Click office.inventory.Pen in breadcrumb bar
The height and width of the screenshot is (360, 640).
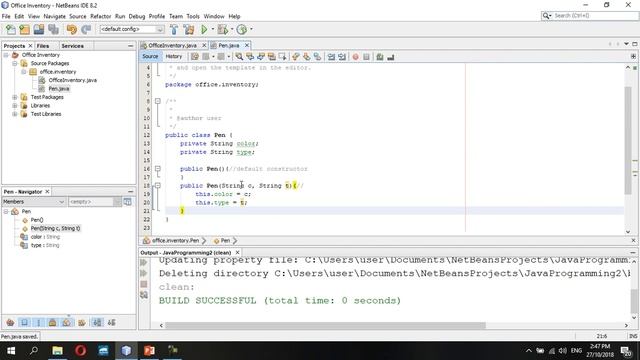click(175, 240)
